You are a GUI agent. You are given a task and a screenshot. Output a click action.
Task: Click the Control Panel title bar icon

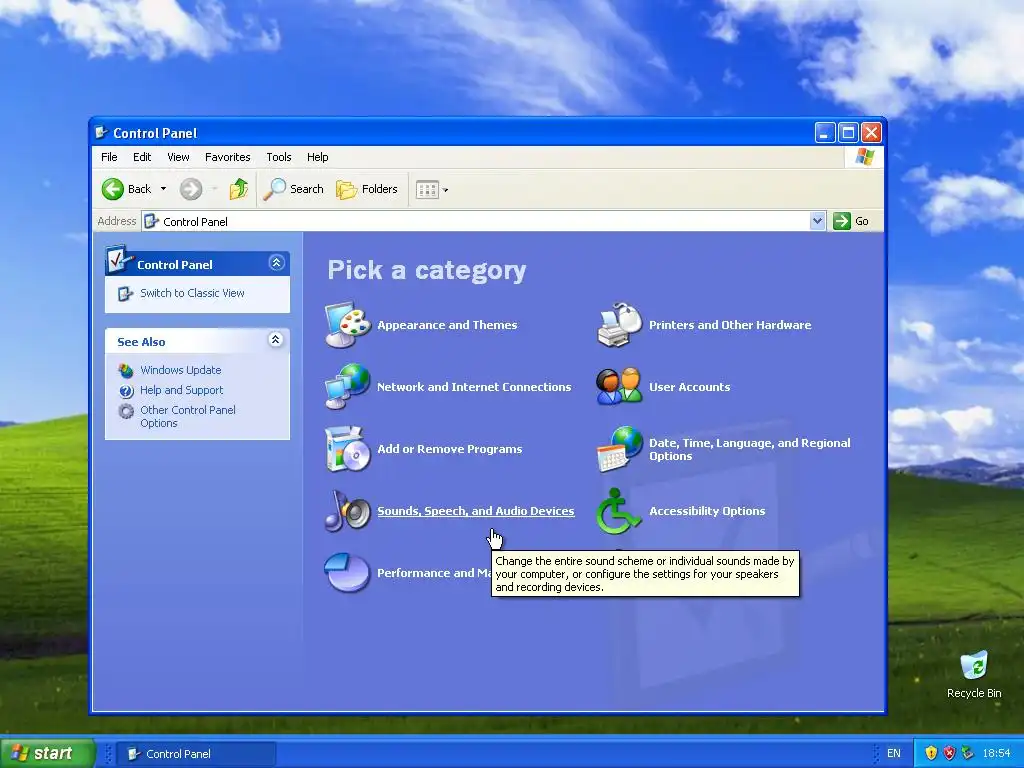(x=101, y=133)
